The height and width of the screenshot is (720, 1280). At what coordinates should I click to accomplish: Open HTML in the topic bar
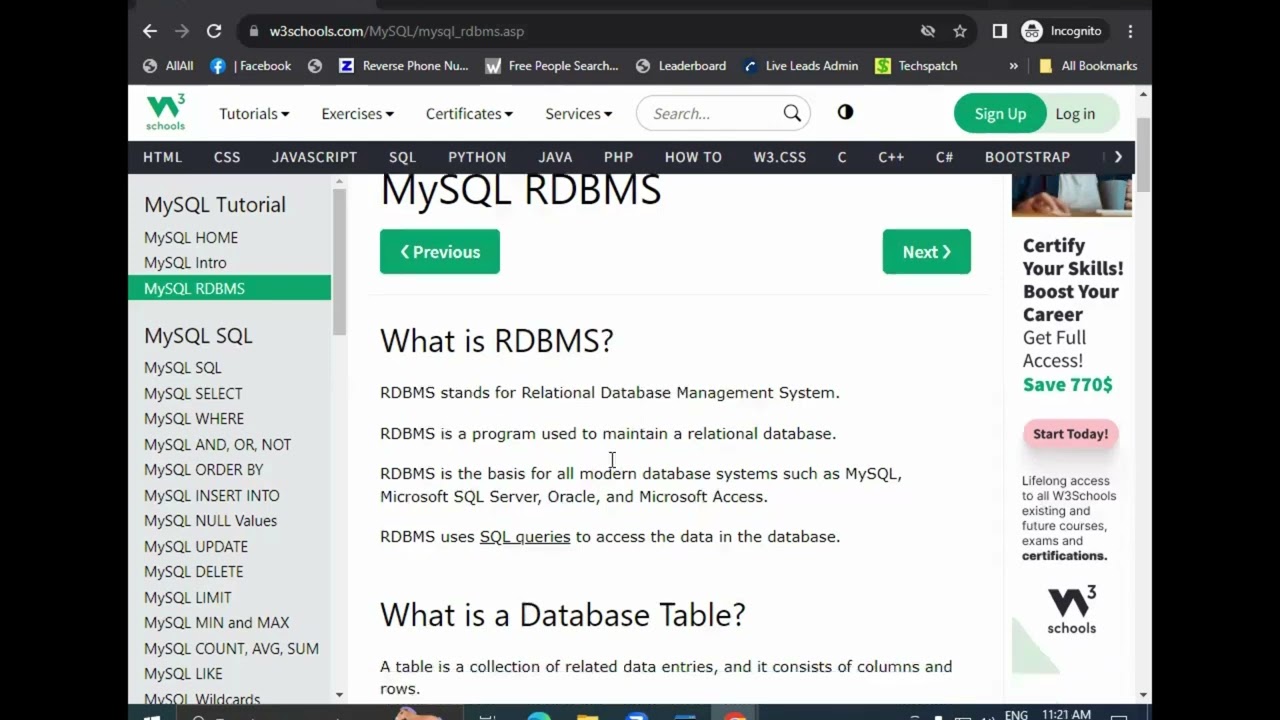point(162,157)
